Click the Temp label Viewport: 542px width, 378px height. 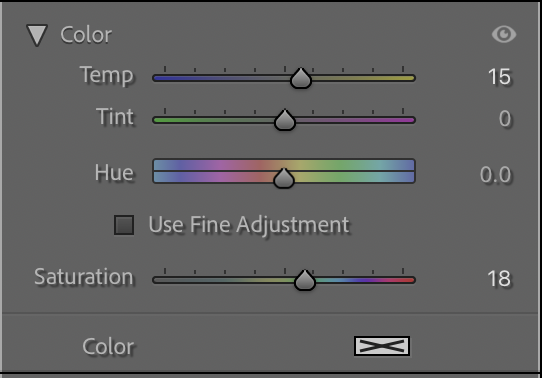(106, 75)
